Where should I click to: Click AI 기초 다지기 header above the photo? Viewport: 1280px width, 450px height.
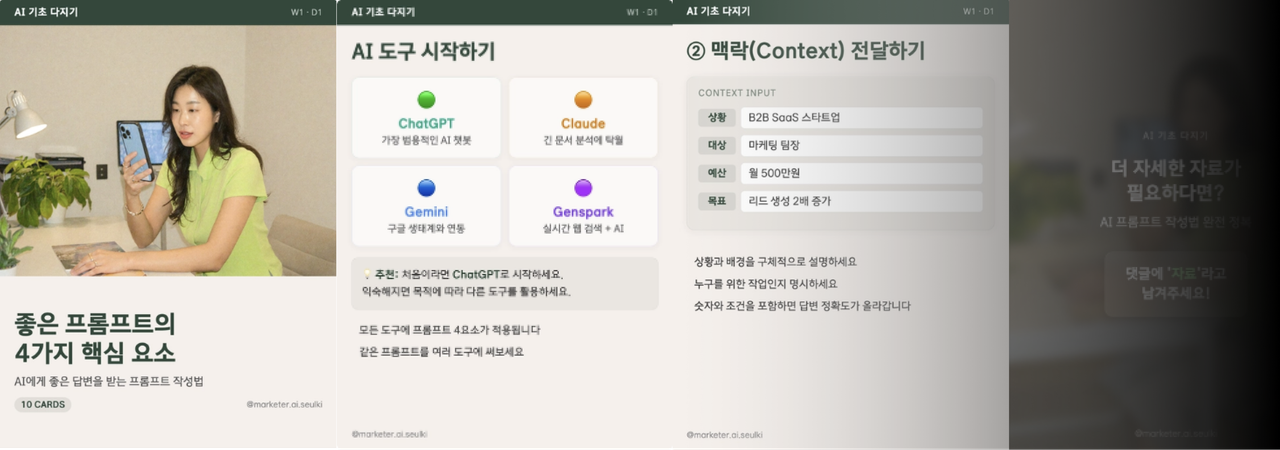click(46, 12)
